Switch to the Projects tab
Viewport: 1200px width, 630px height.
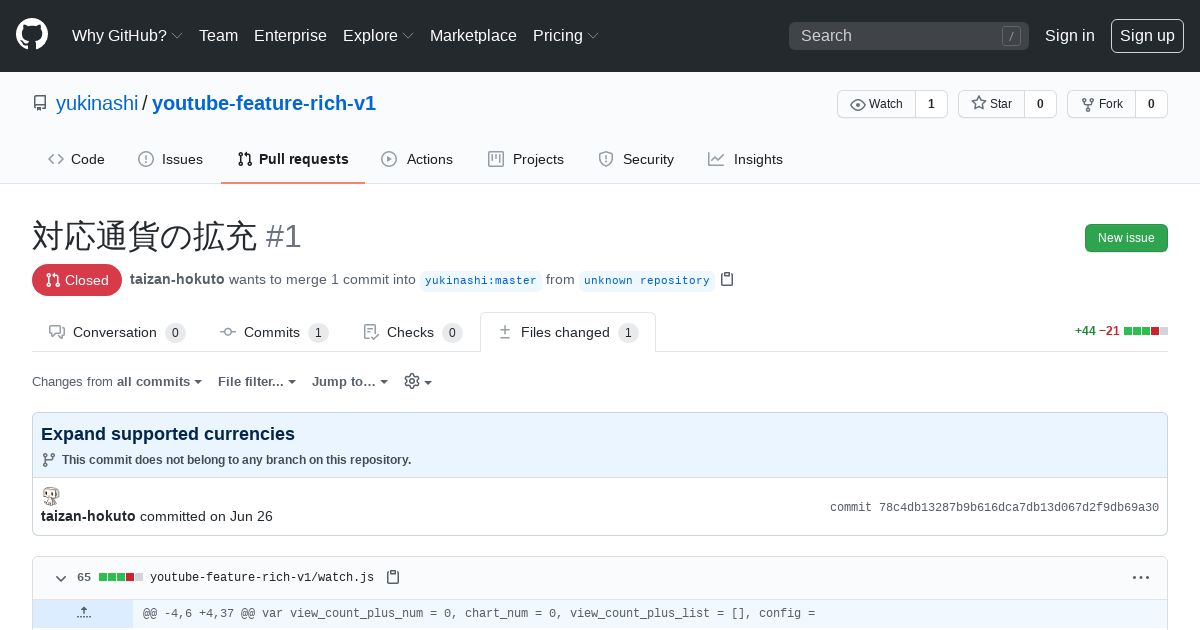(526, 159)
